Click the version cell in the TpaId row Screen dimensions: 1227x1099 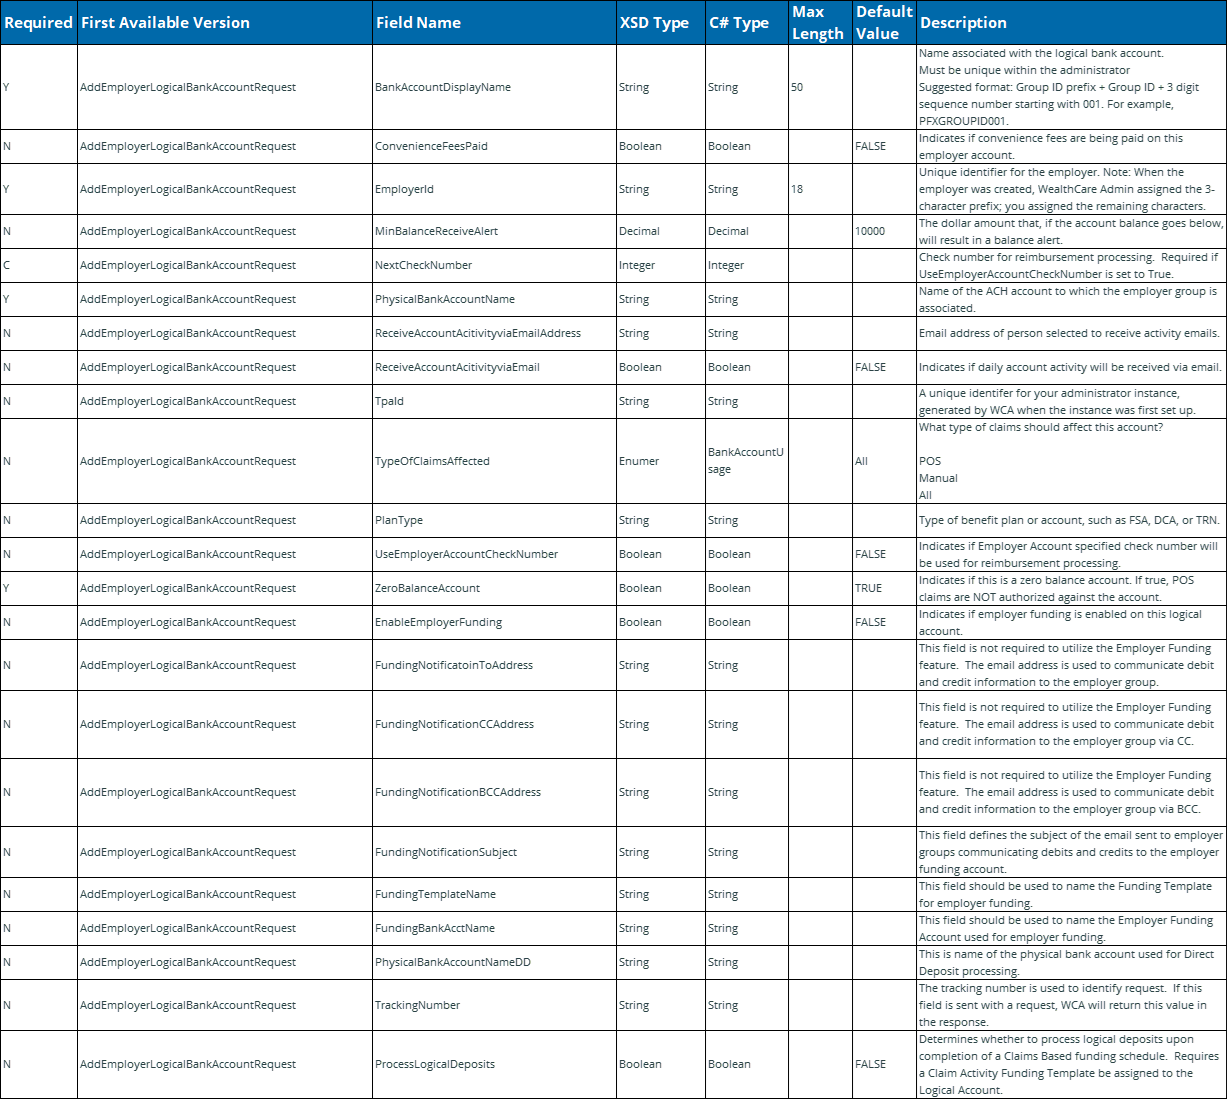click(x=225, y=401)
